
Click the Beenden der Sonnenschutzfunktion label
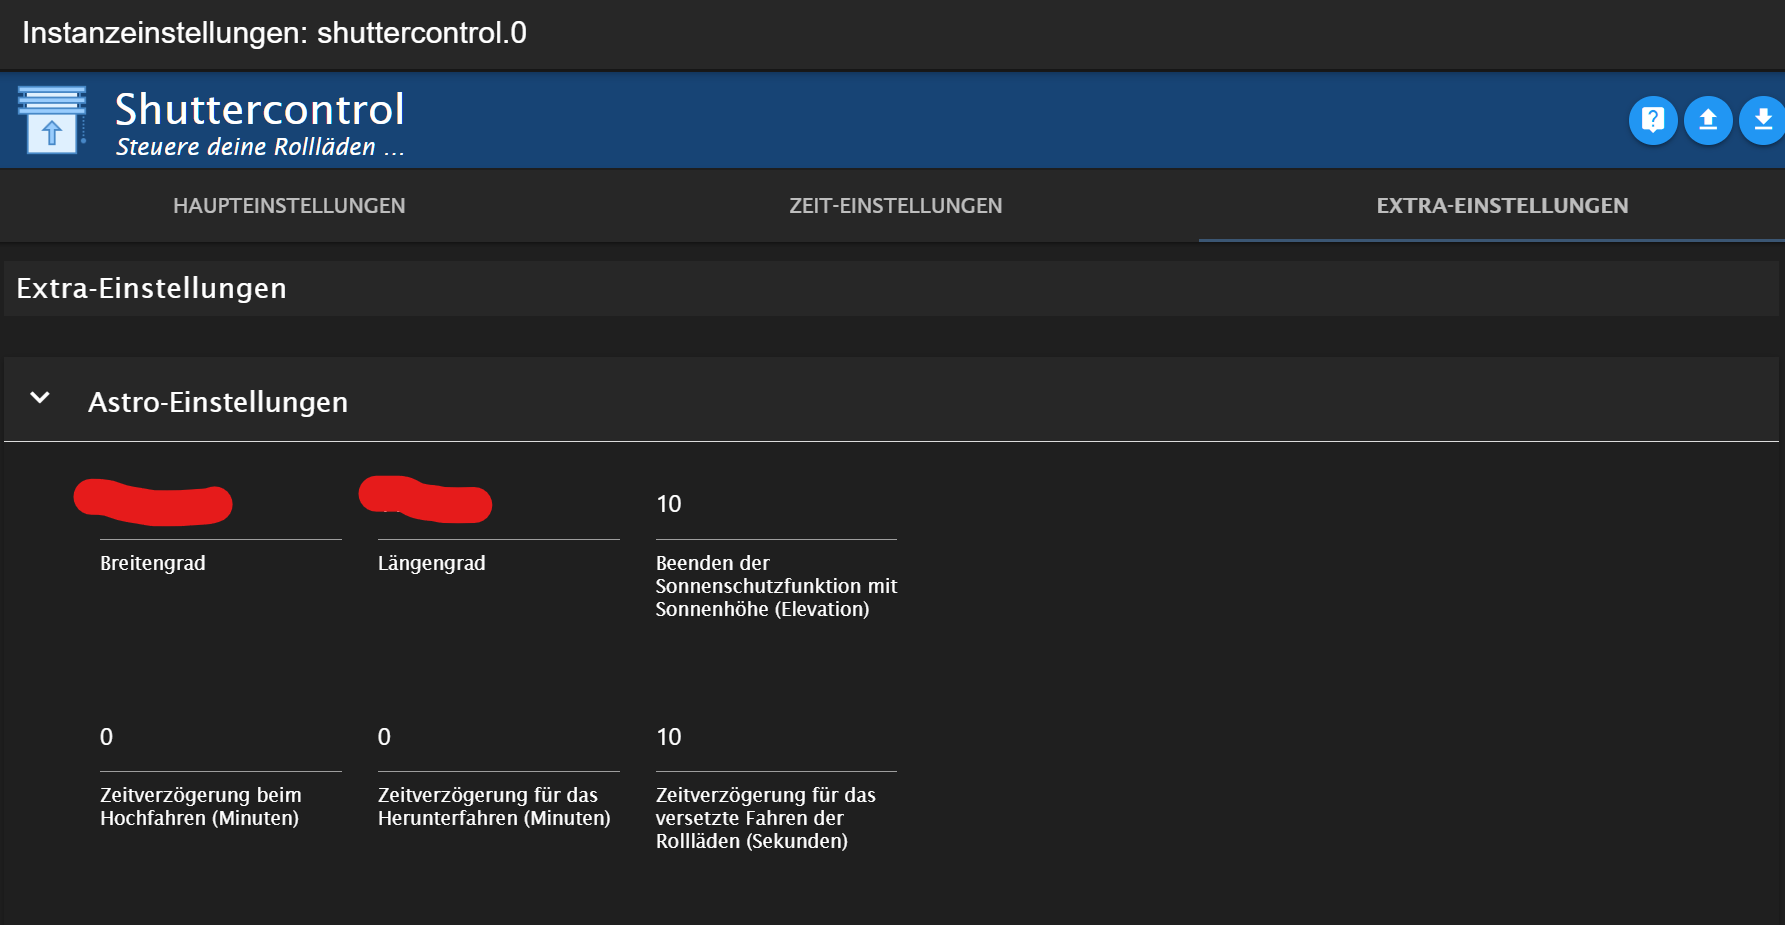click(x=777, y=586)
